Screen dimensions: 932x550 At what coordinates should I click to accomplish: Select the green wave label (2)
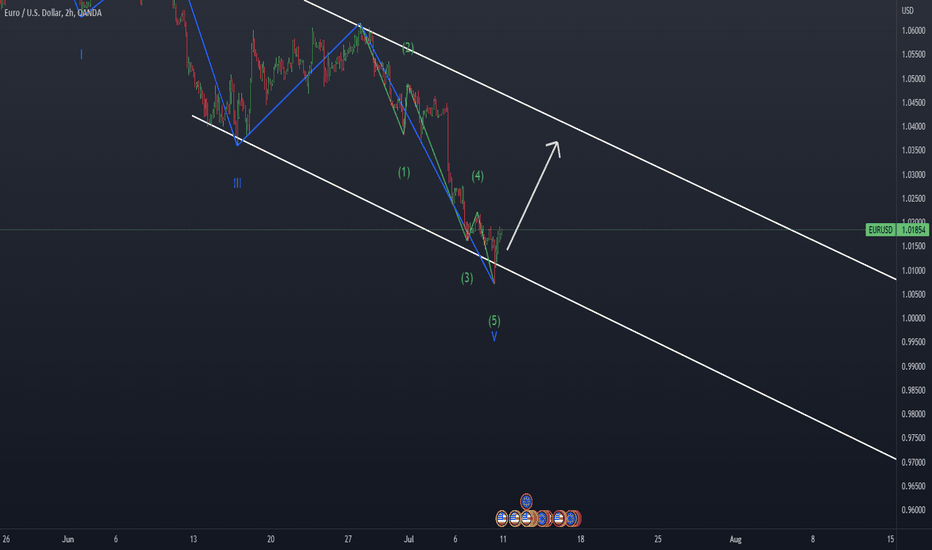coord(408,48)
